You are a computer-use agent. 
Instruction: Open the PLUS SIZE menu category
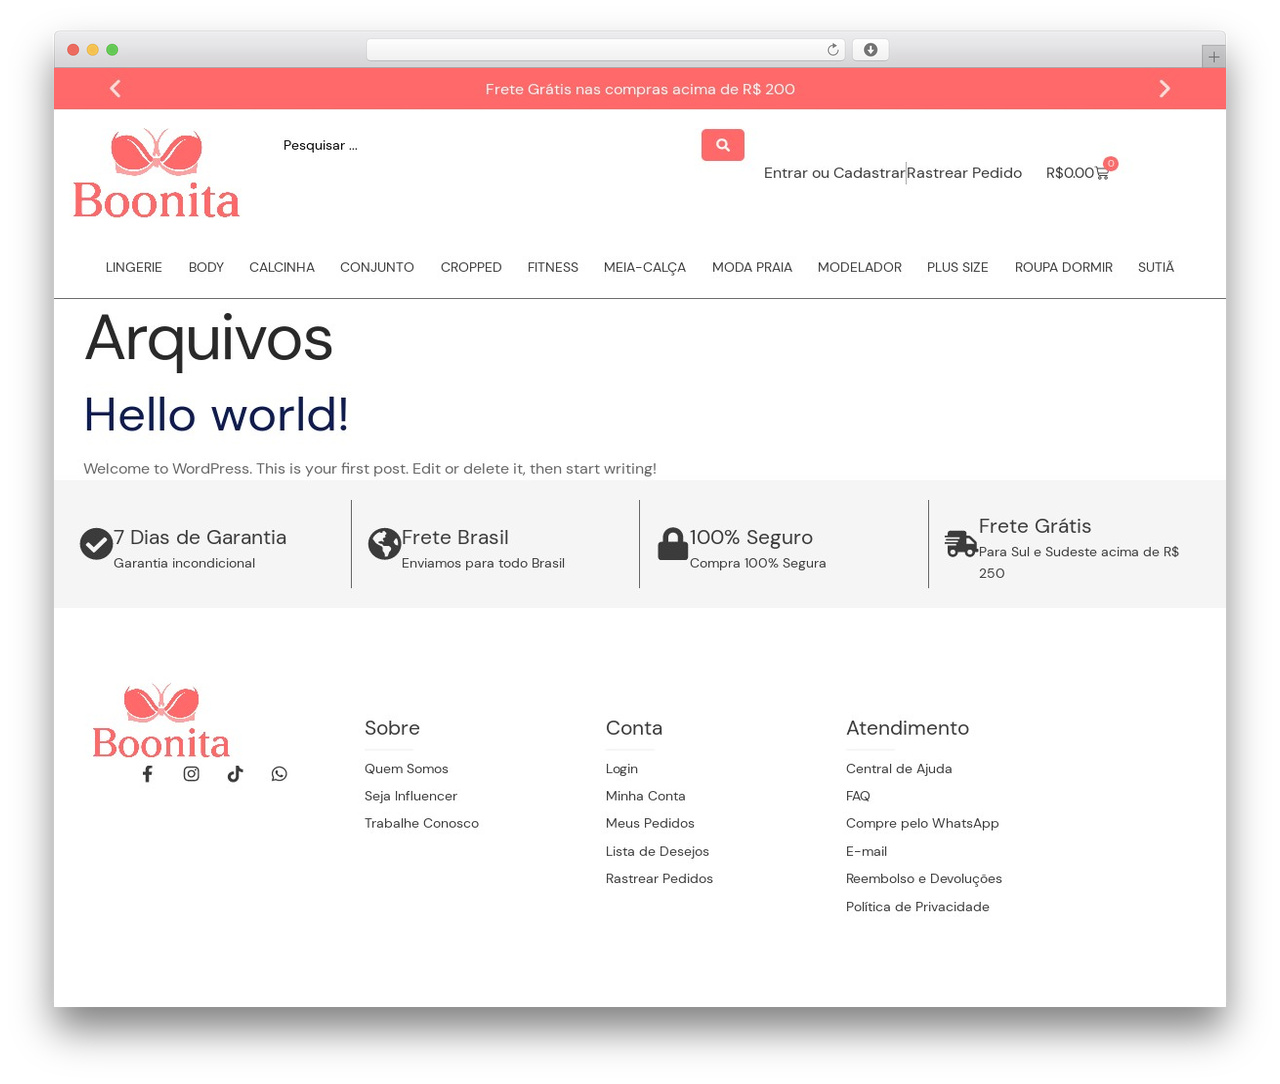click(958, 267)
